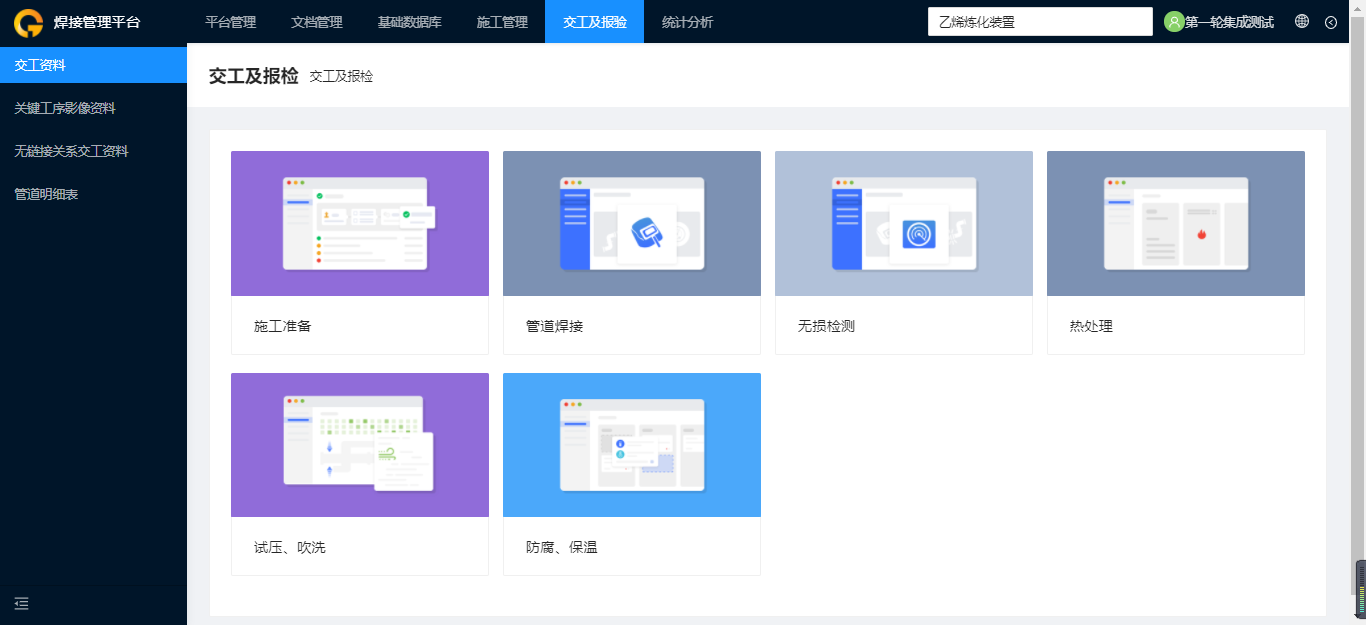Click the circled arrow icon at top right
This screenshot has width=1366, height=625.
(x=1331, y=22)
